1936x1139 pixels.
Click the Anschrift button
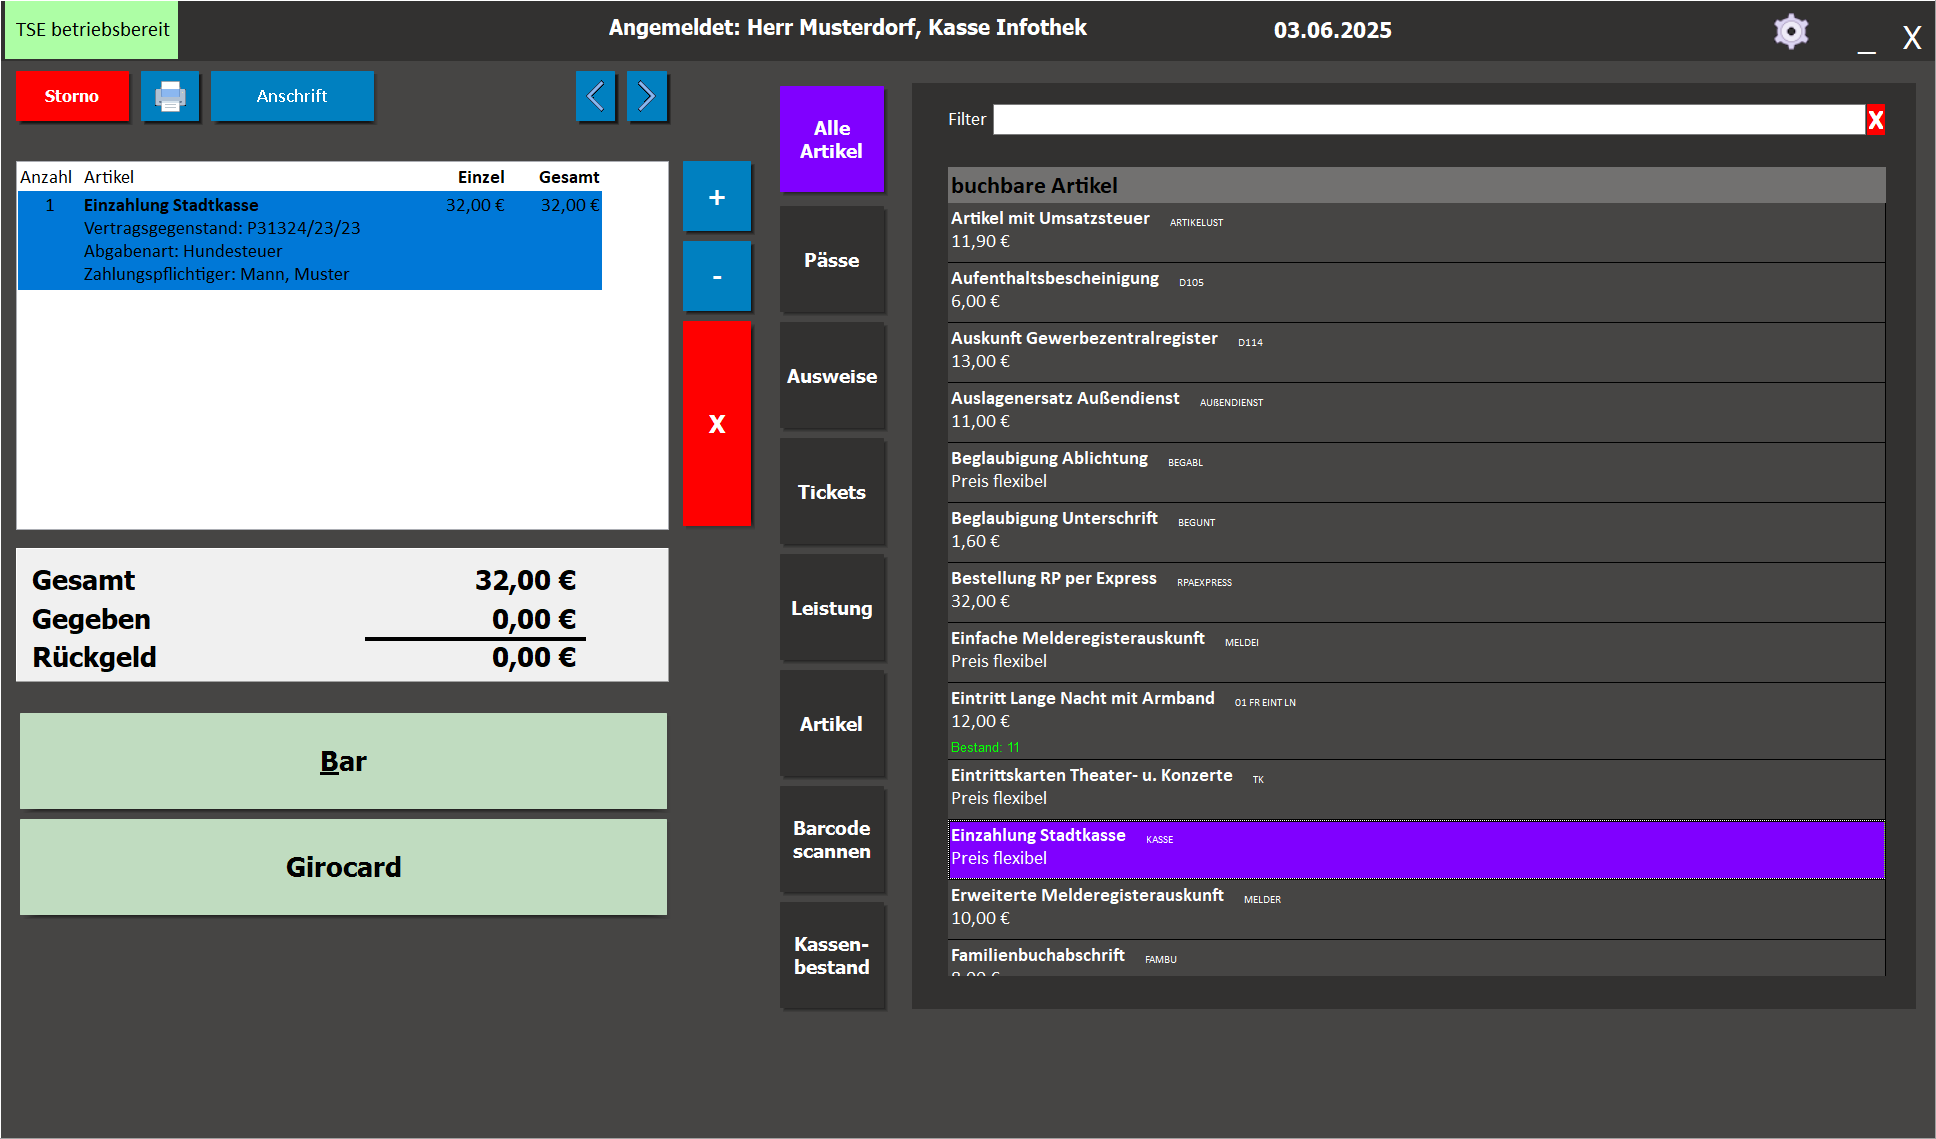(x=292, y=97)
